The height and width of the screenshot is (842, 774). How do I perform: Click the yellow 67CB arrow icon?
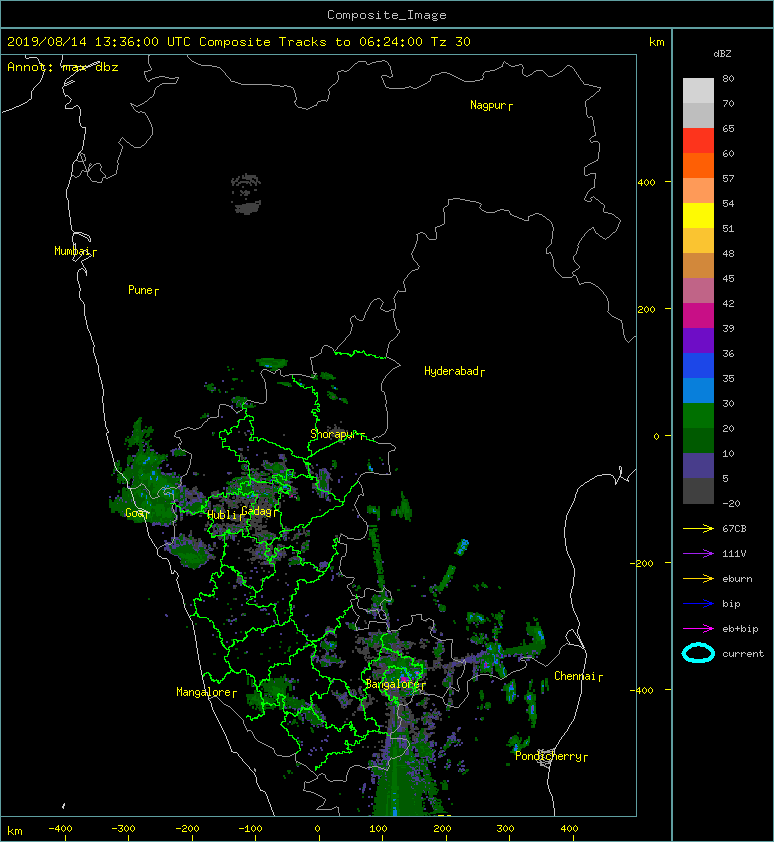tap(698, 528)
